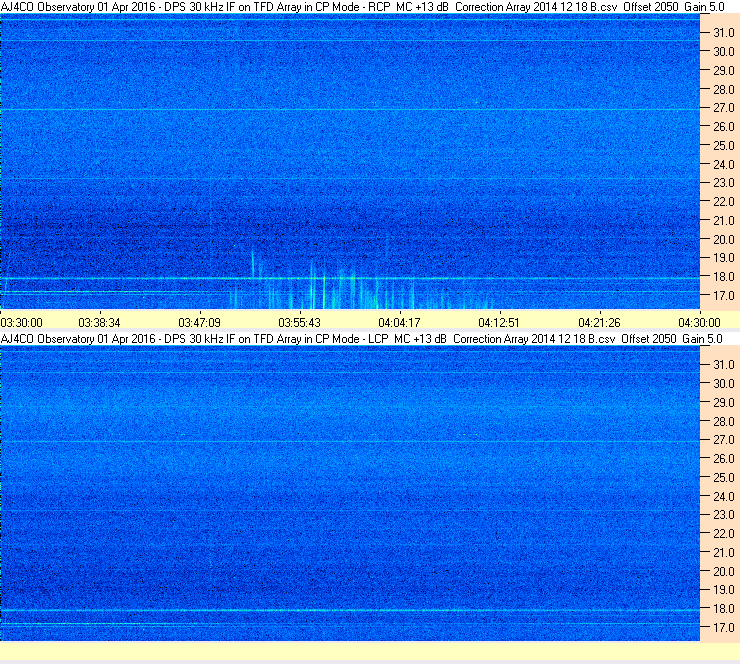Viewport: 740px width, 664px height.
Task: Click 25.0 frequency label in RCP chart
Action: (724, 146)
